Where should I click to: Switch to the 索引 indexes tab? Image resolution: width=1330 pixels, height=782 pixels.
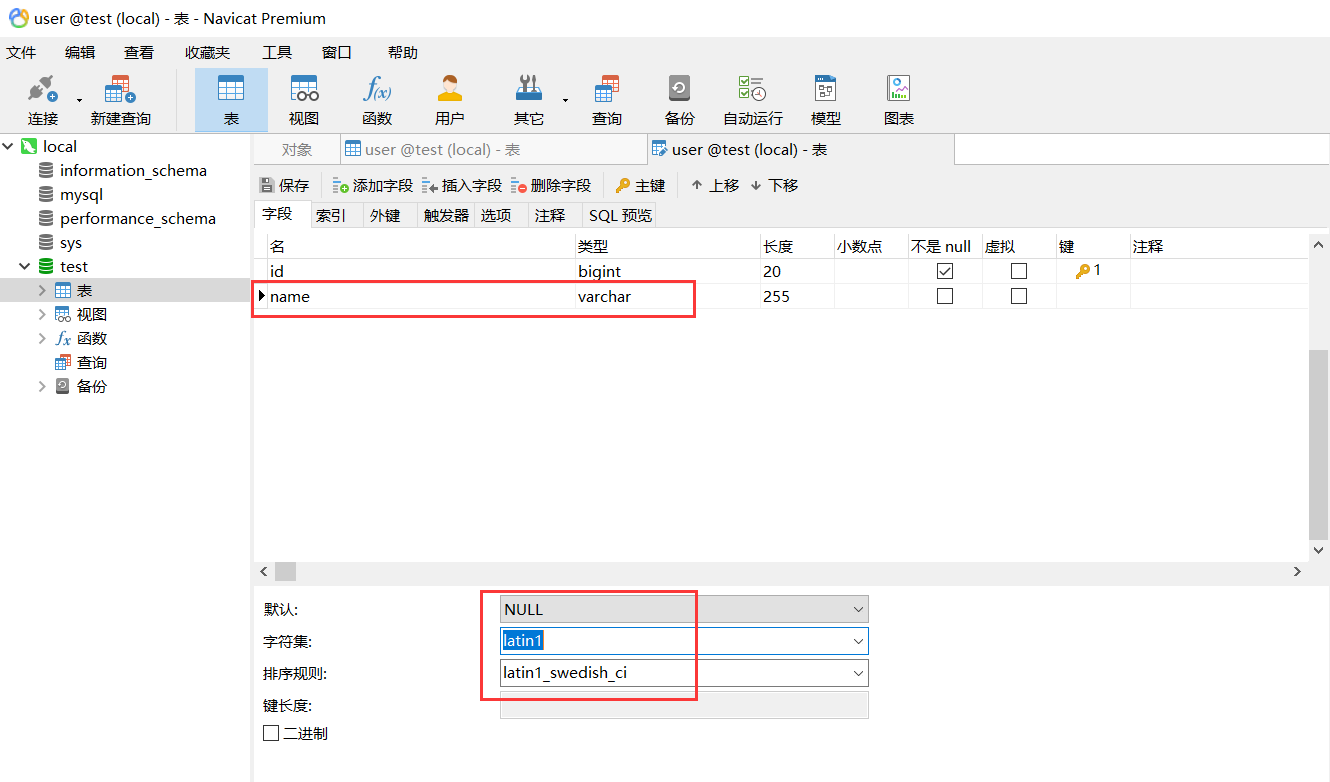[331, 215]
